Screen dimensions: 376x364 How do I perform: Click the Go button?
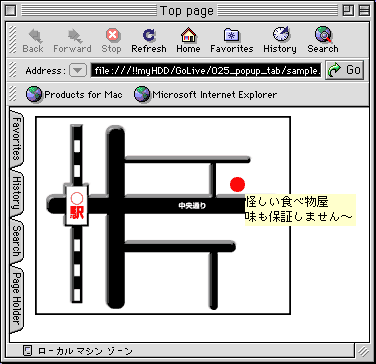pos(344,70)
